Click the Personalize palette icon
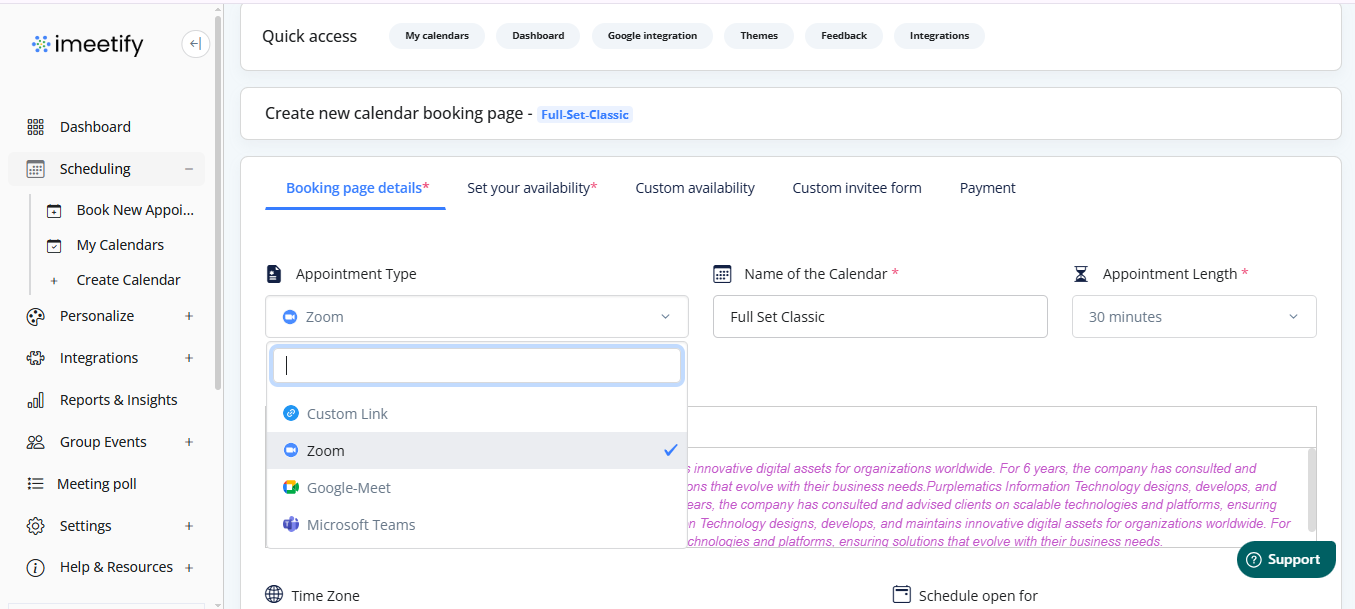This screenshot has height=609, width=1355. 36,316
